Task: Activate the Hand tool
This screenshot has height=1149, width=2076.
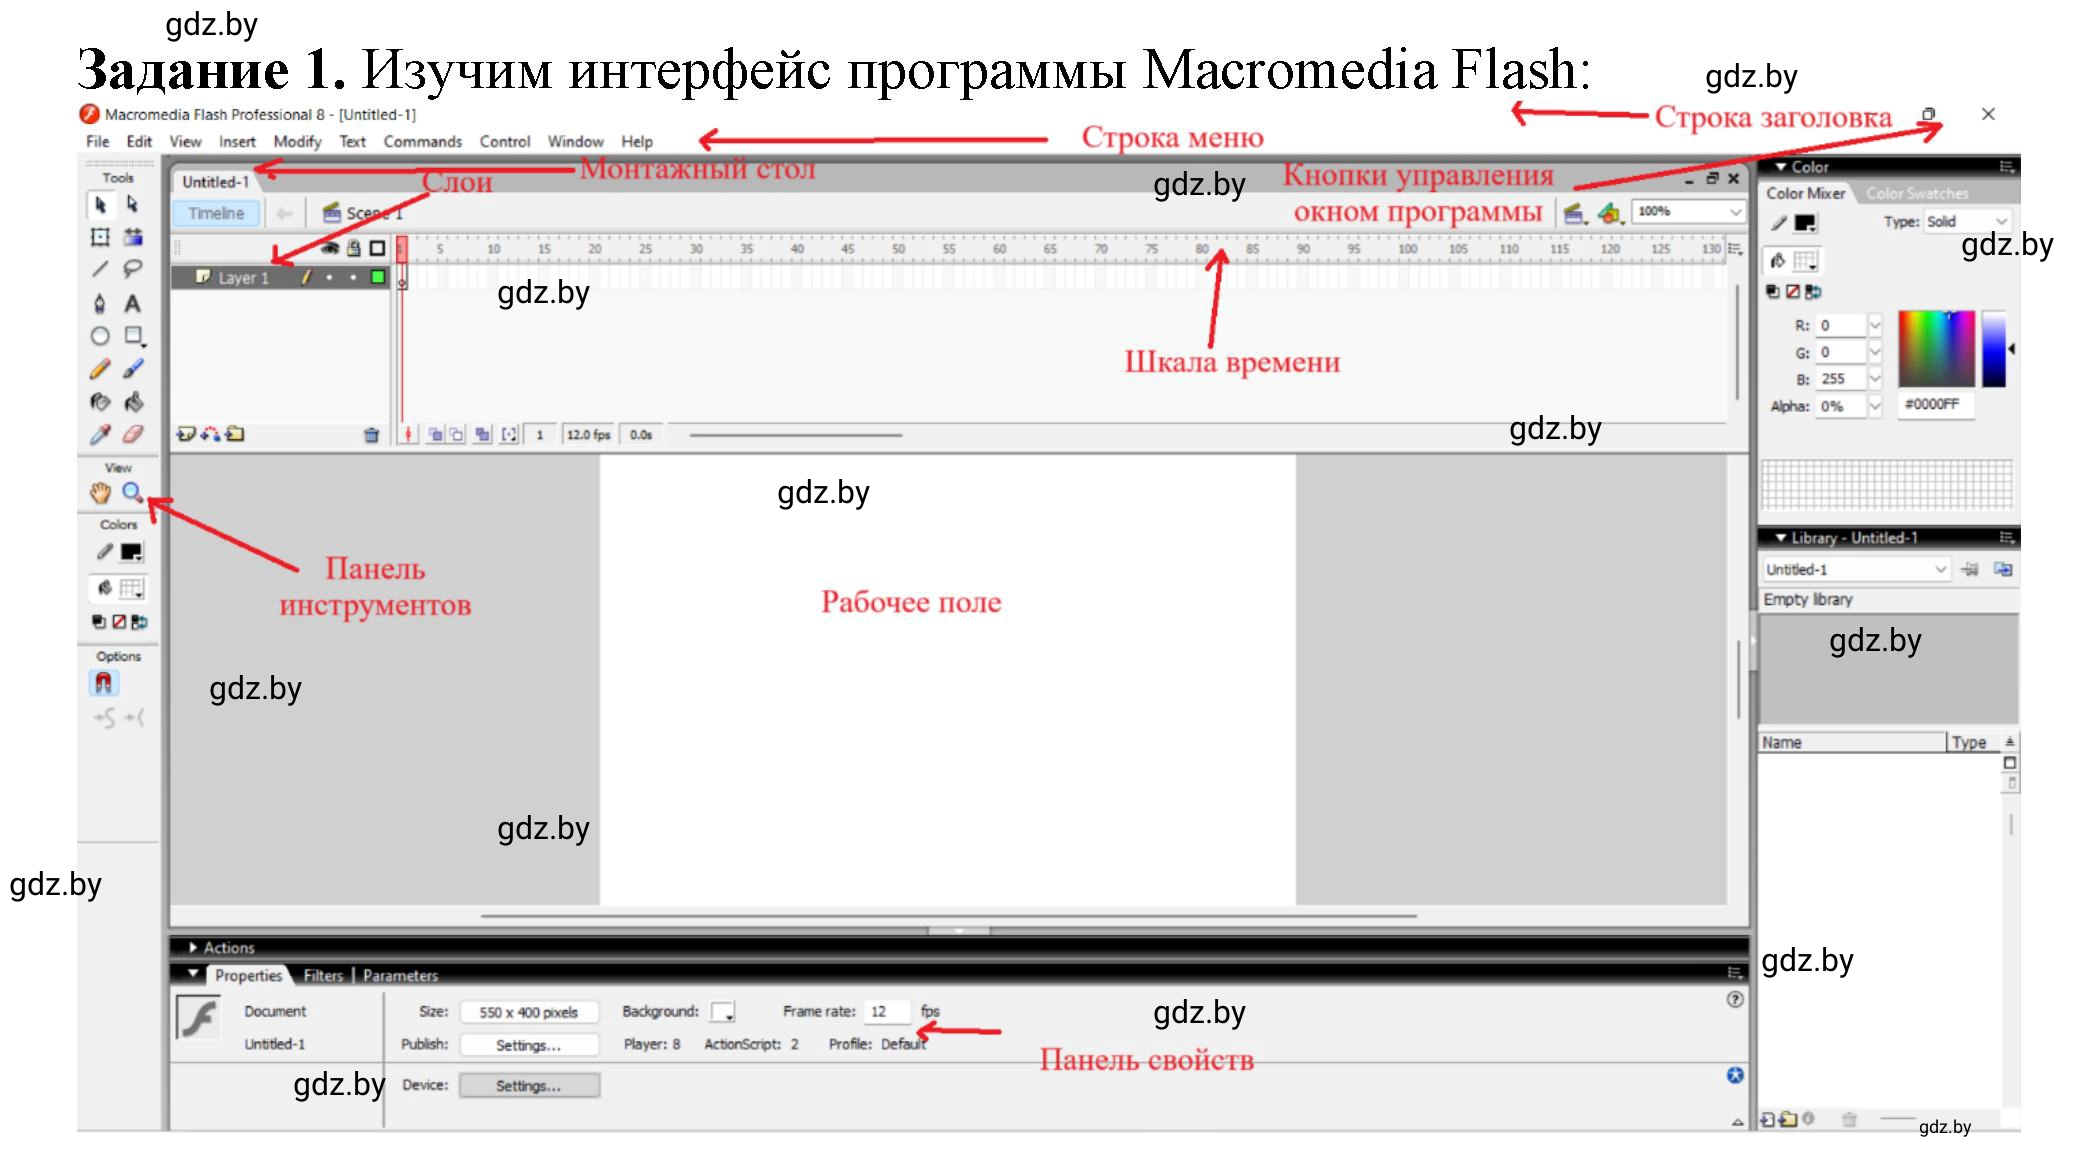Action: [x=100, y=492]
